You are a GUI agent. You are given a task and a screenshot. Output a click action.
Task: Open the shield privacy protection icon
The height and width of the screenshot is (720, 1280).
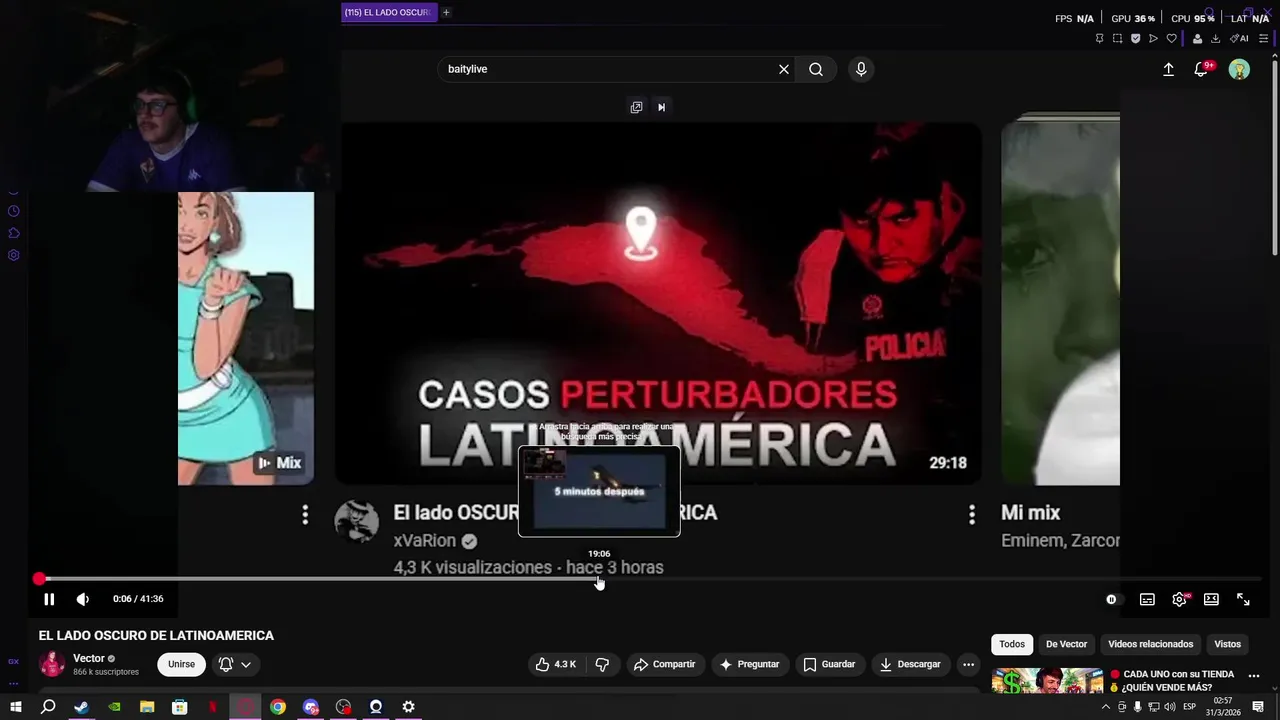click(x=1135, y=38)
